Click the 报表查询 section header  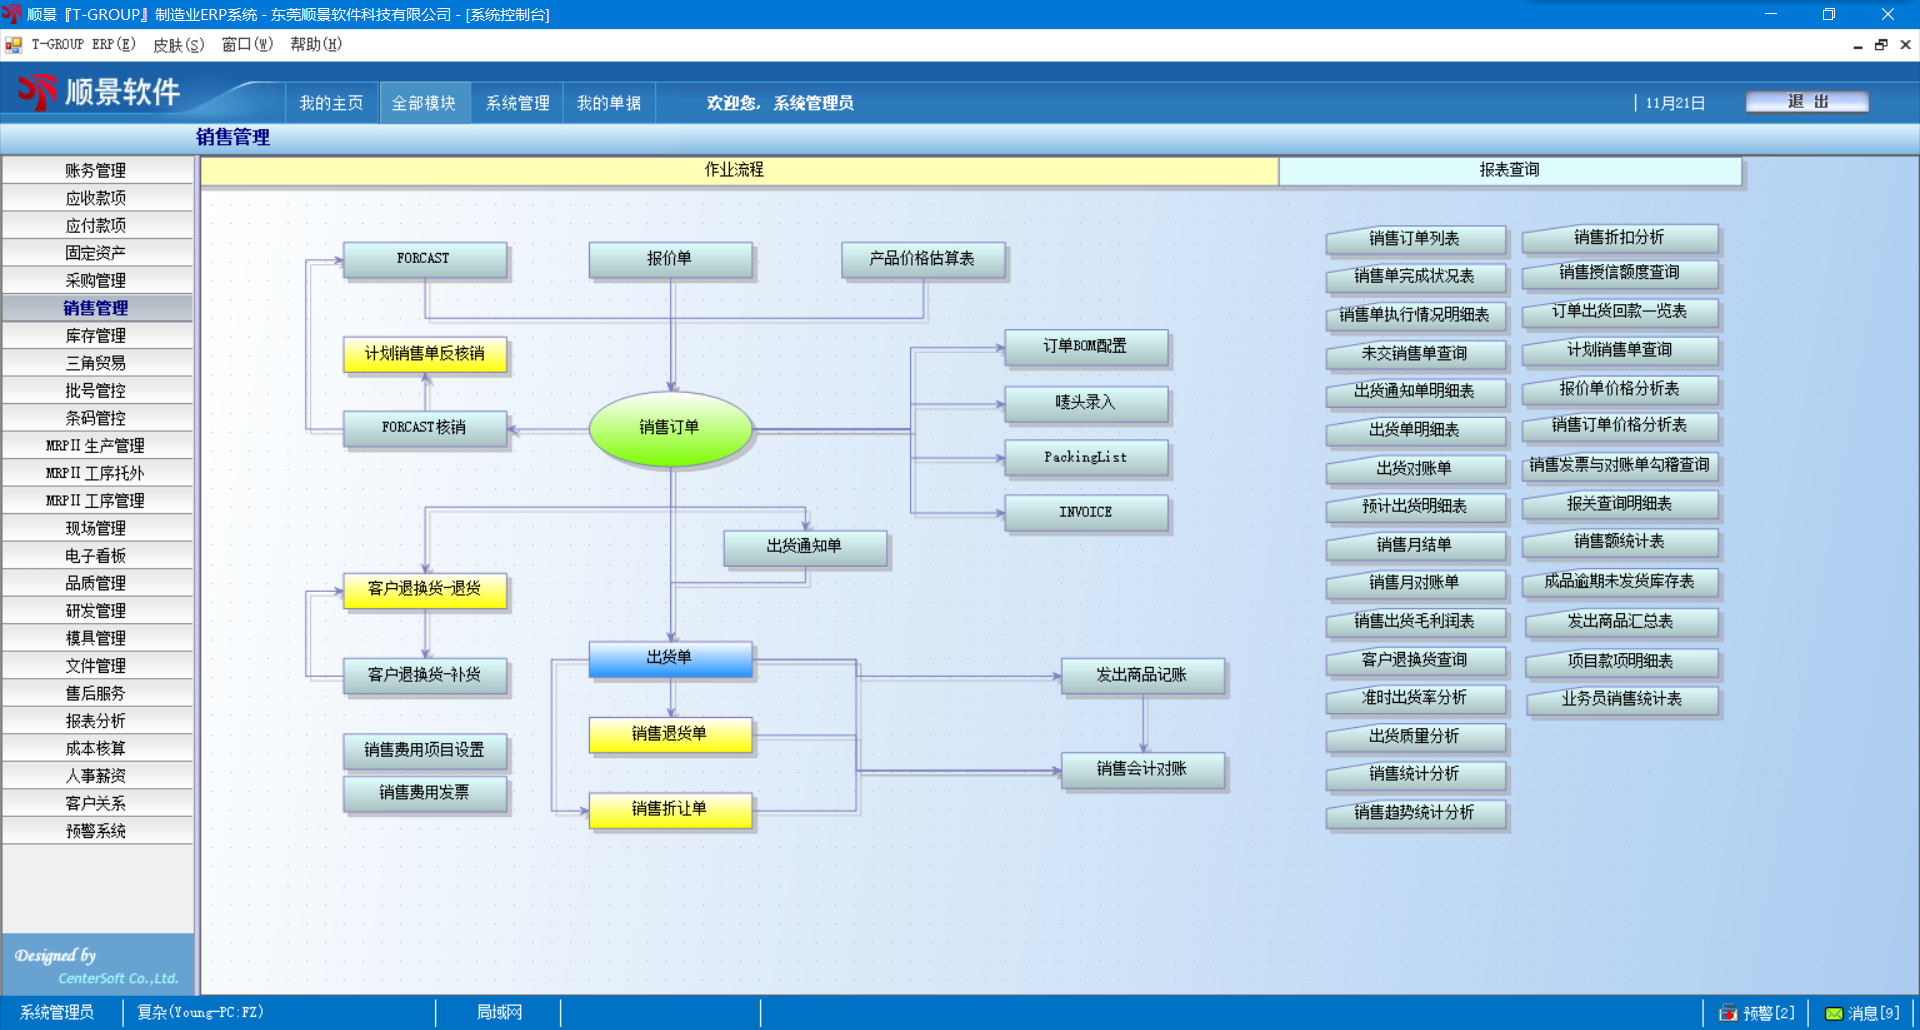(x=1509, y=171)
